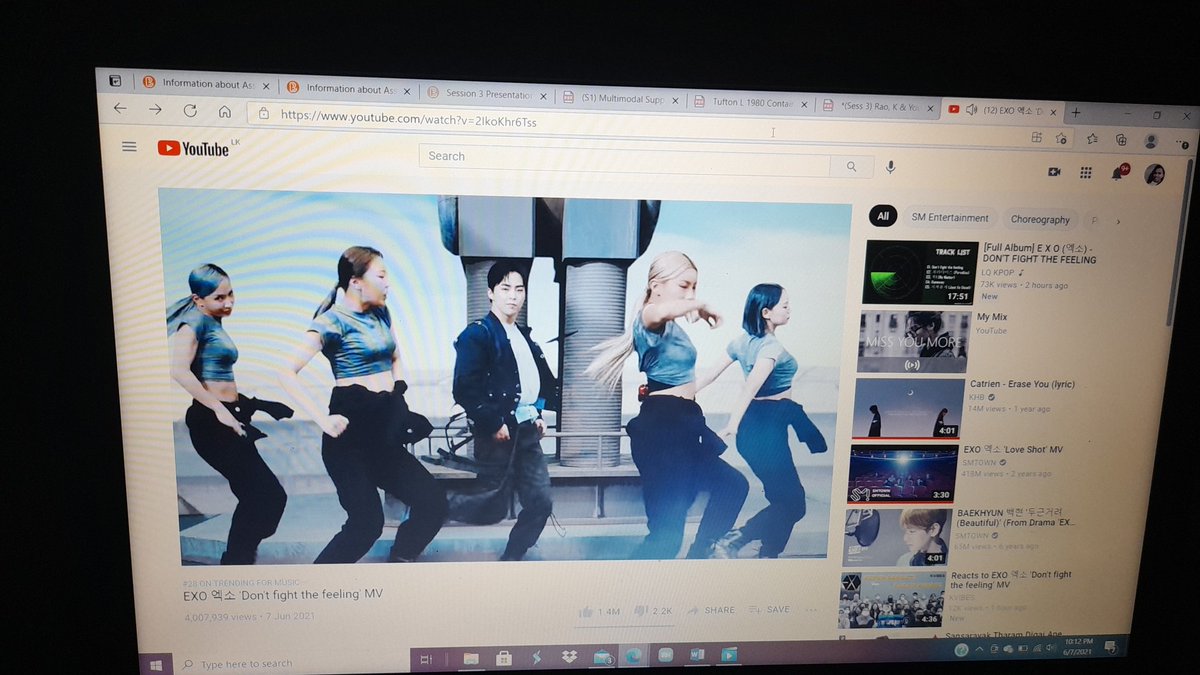Open Dropbox from the taskbar
This screenshot has width=1200, height=675.
569,657
